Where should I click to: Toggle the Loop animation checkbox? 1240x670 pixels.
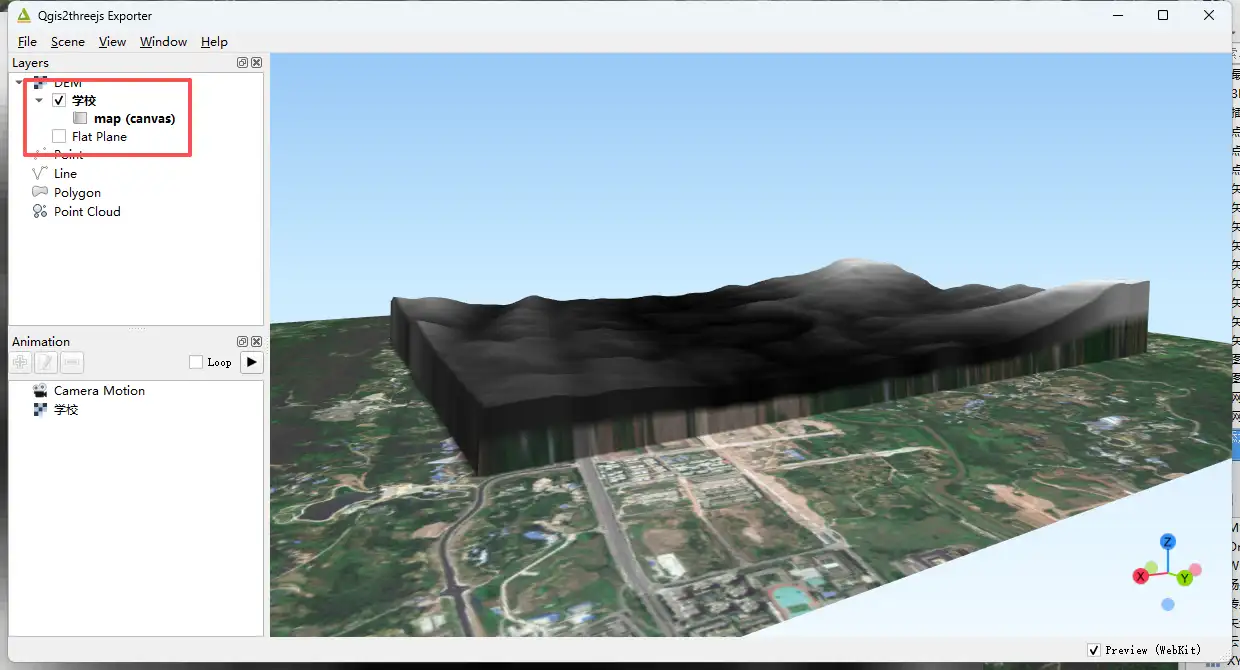[196, 362]
